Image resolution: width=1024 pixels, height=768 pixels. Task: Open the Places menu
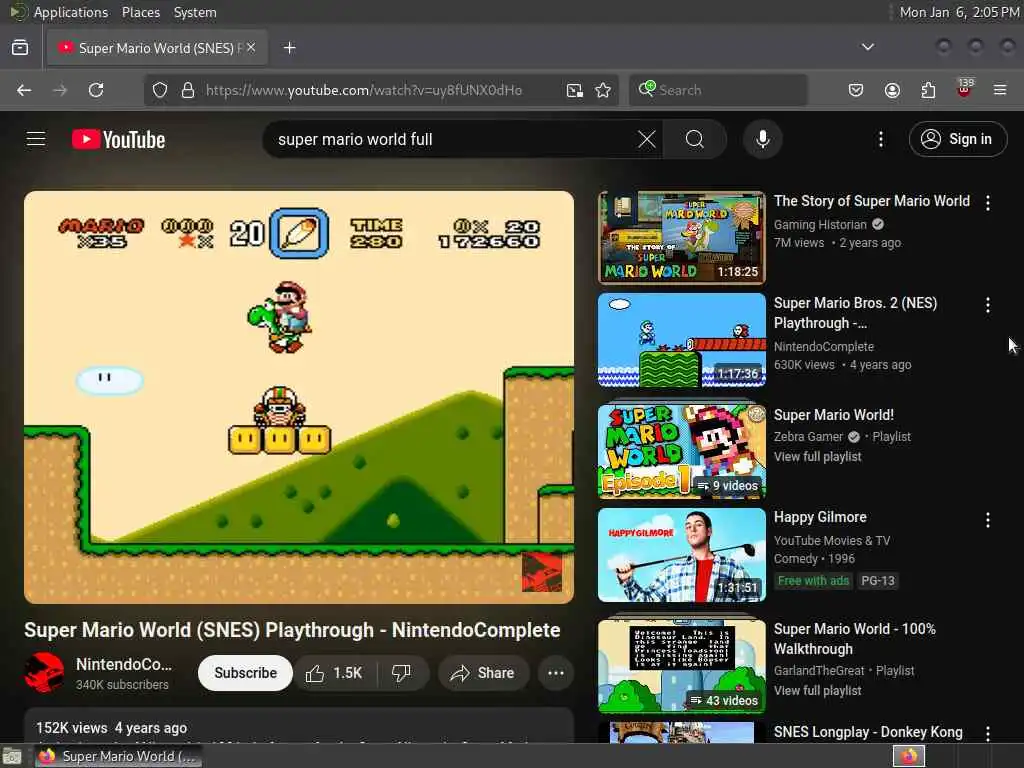[x=141, y=12]
